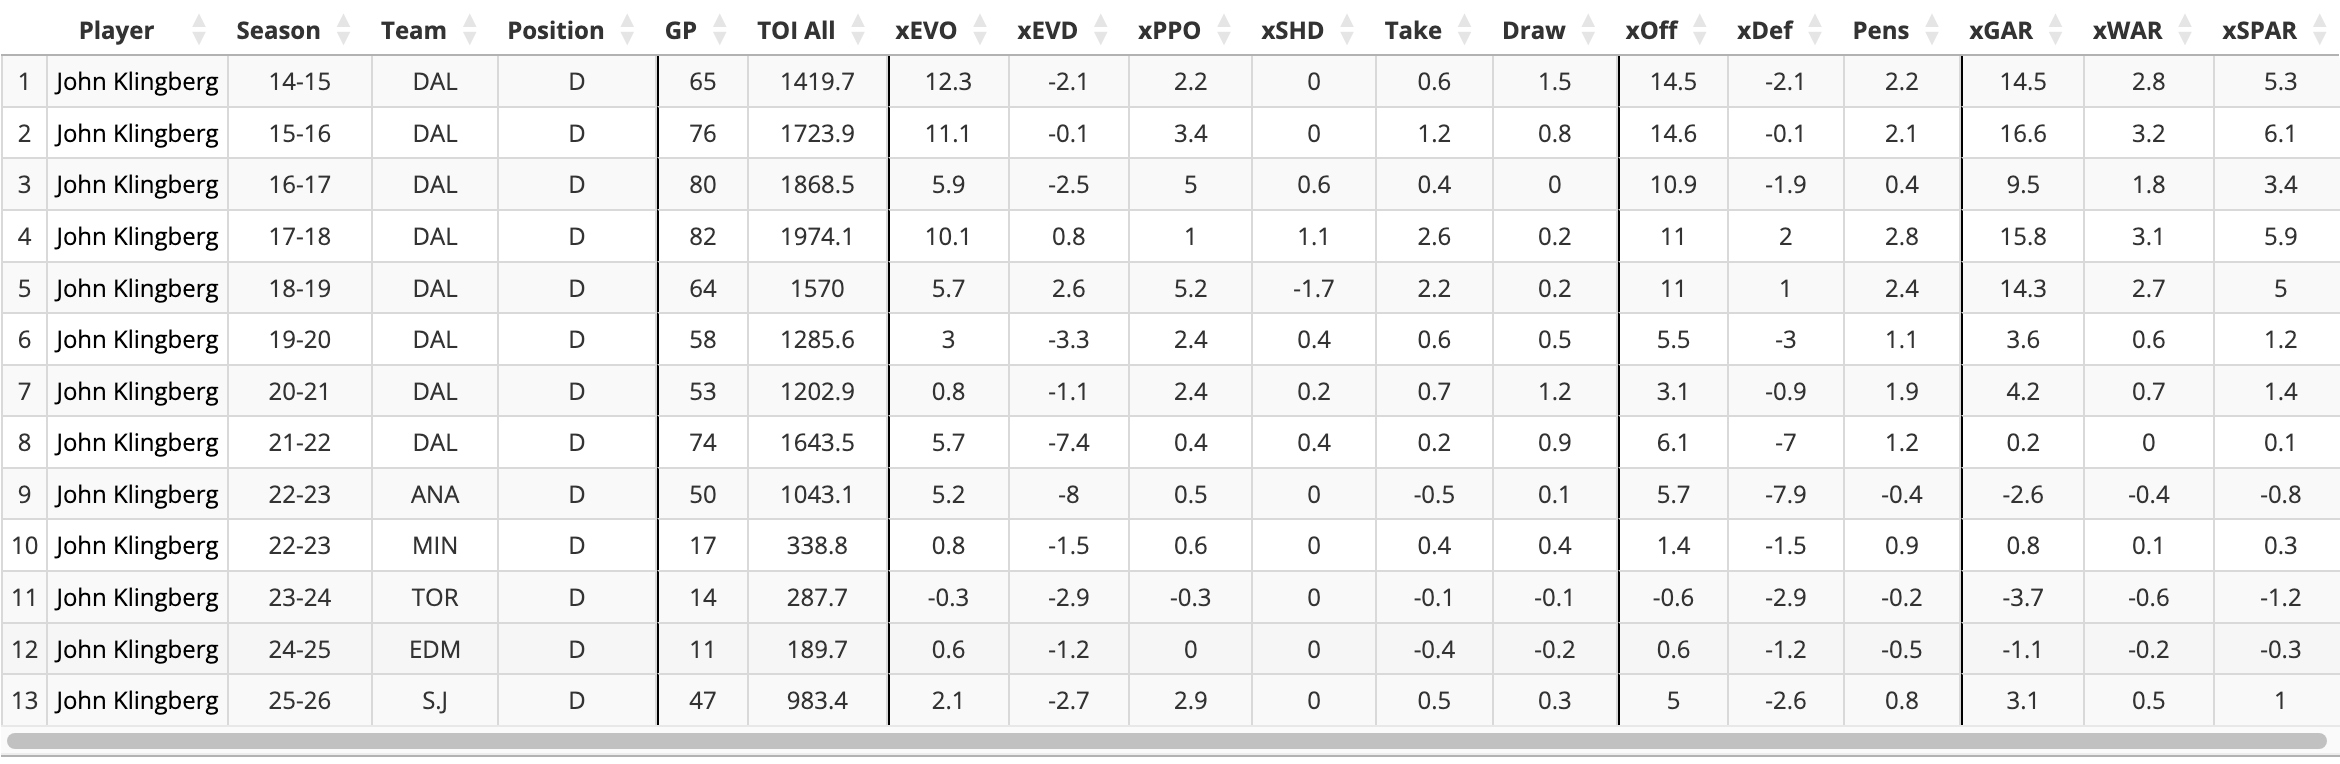Sort table by xPPO column header

pyautogui.click(x=1169, y=30)
